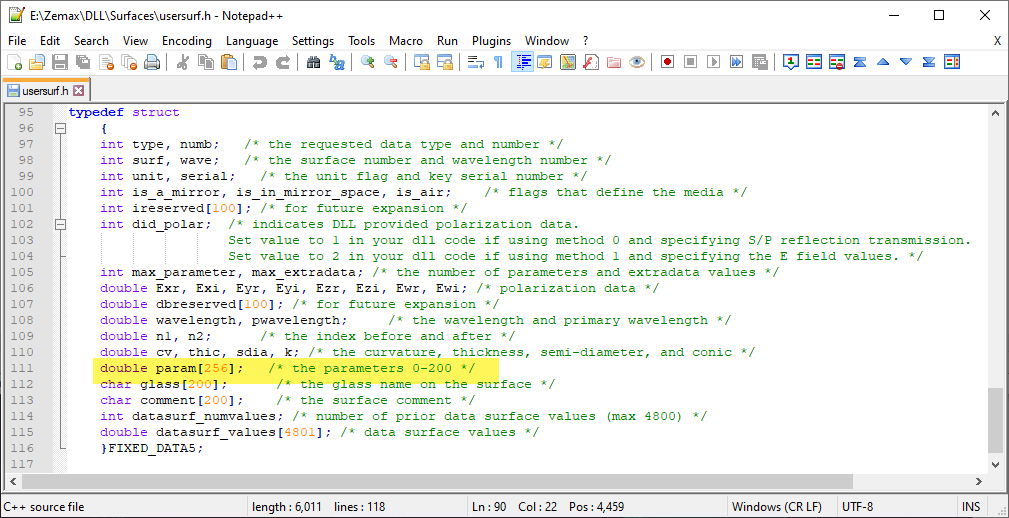Click the Zoom Out magnifier icon
This screenshot has height=518, width=1009.
[391, 62]
